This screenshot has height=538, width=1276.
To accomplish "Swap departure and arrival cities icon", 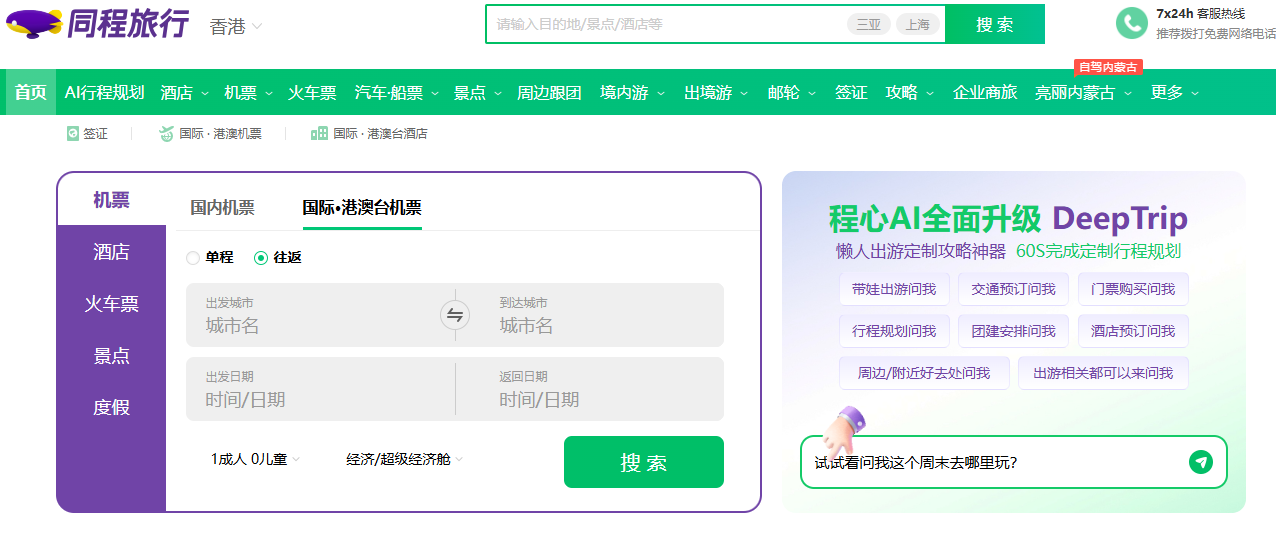I will 455,315.
